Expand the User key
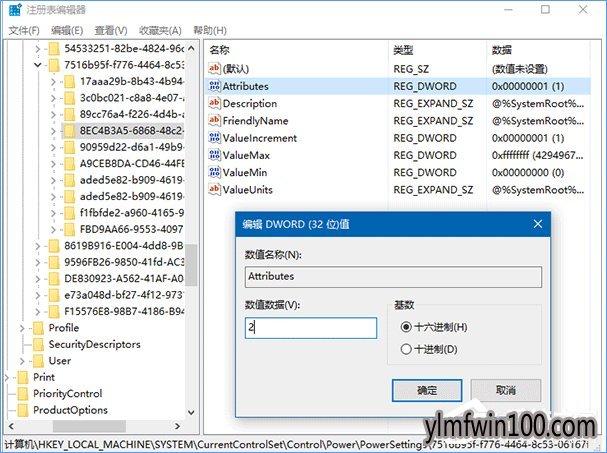This screenshot has height=453, width=607. pyautogui.click(x=22, y=361)
